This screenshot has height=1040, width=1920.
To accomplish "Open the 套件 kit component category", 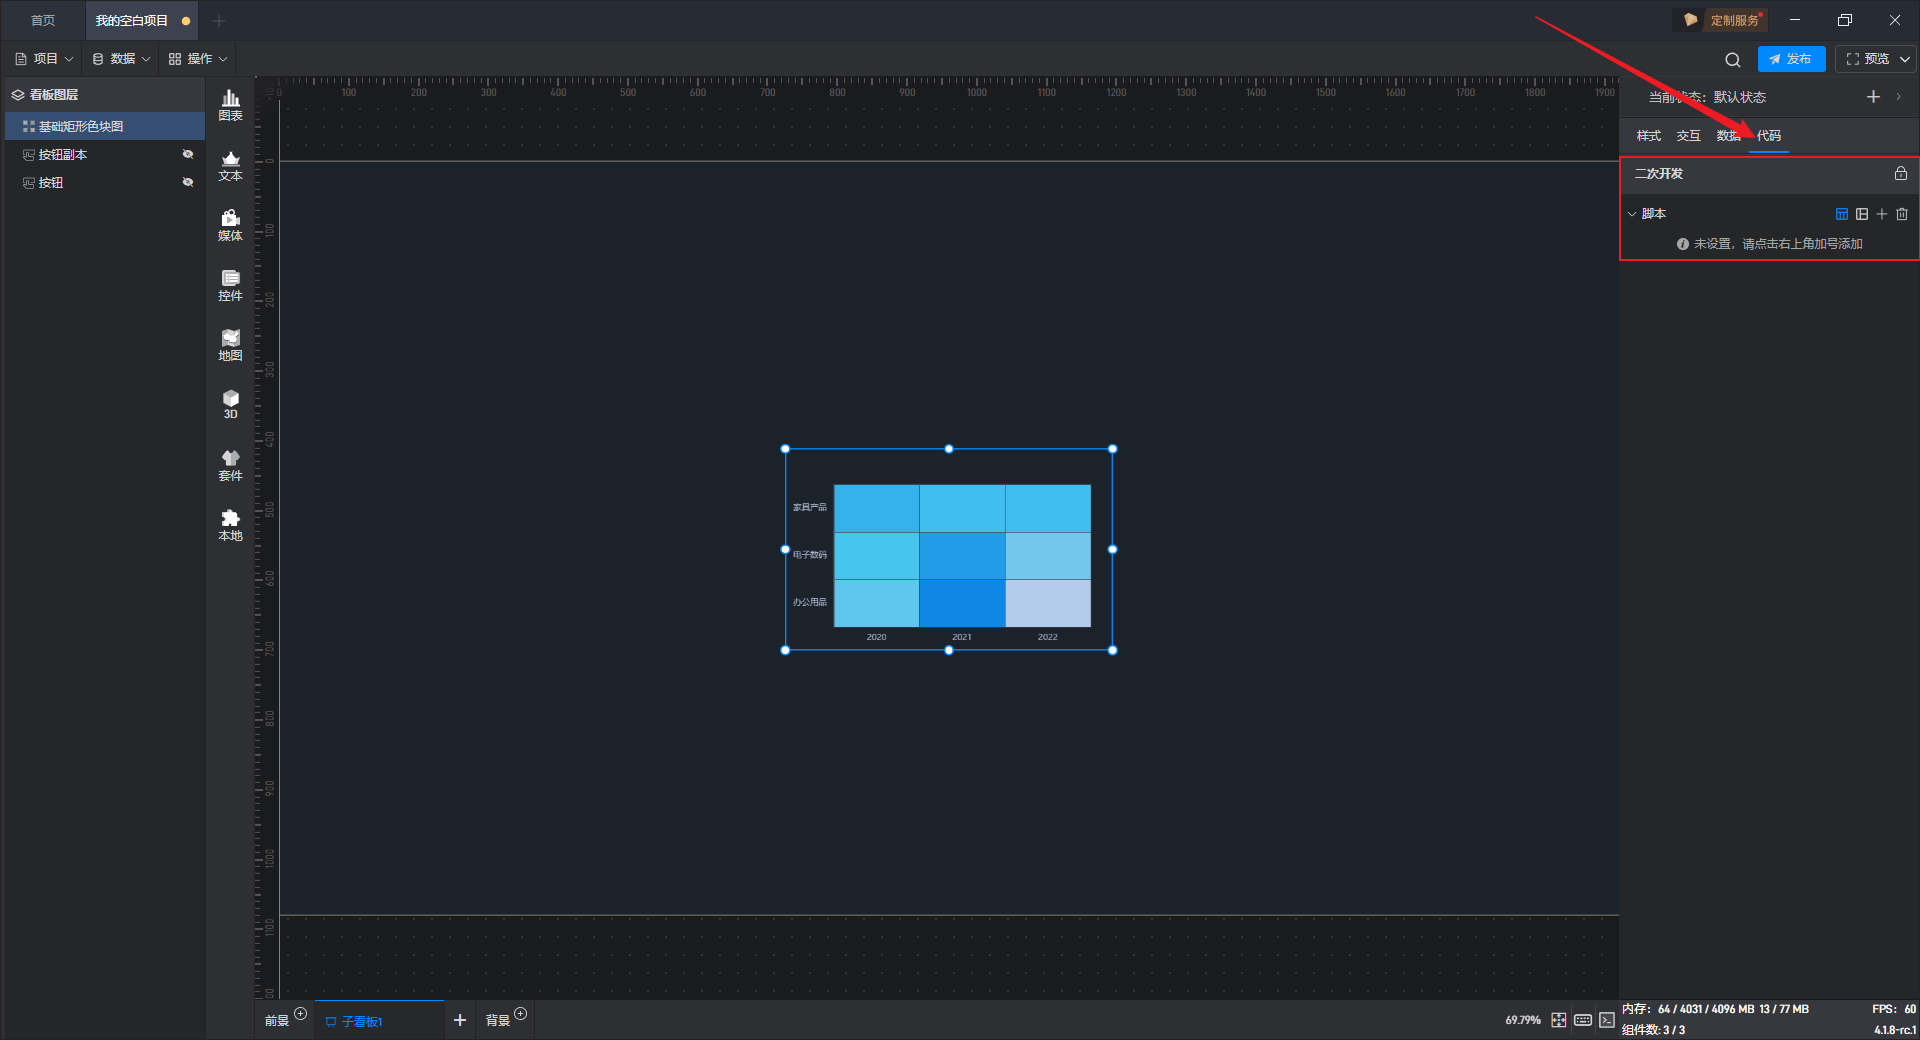I will (230, 465).
